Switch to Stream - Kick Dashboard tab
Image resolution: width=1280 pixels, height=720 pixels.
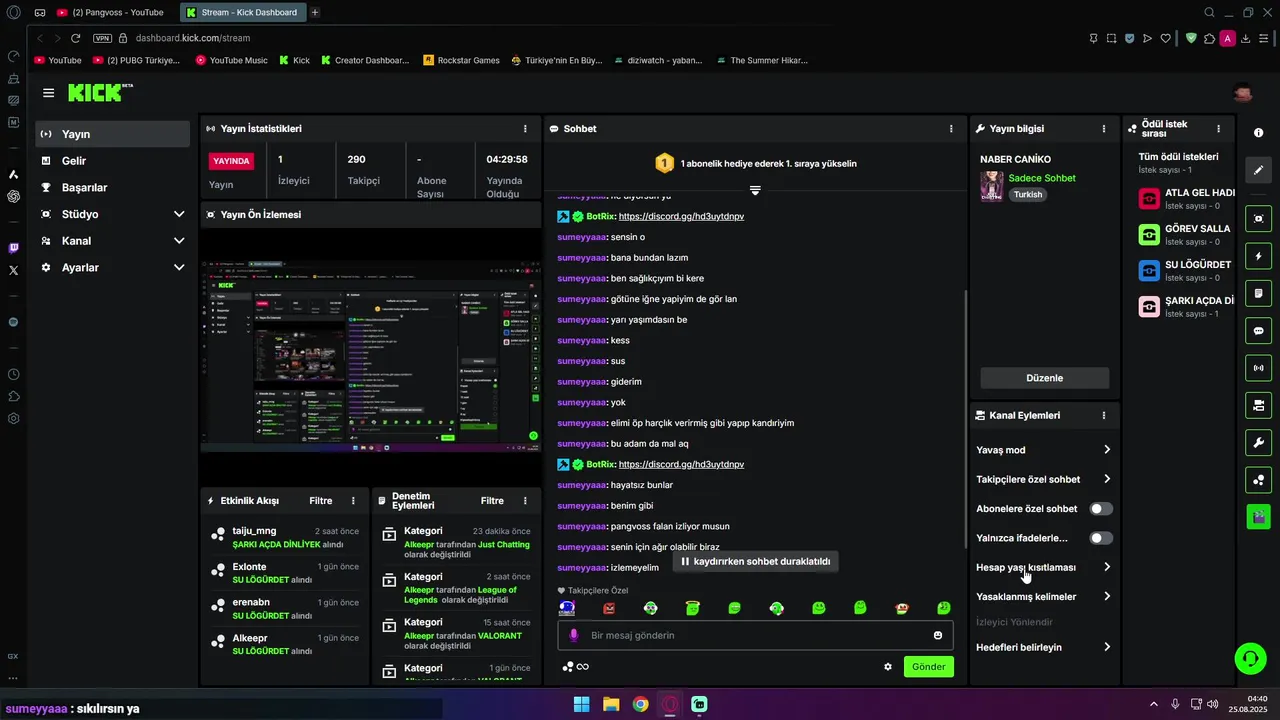243,12
